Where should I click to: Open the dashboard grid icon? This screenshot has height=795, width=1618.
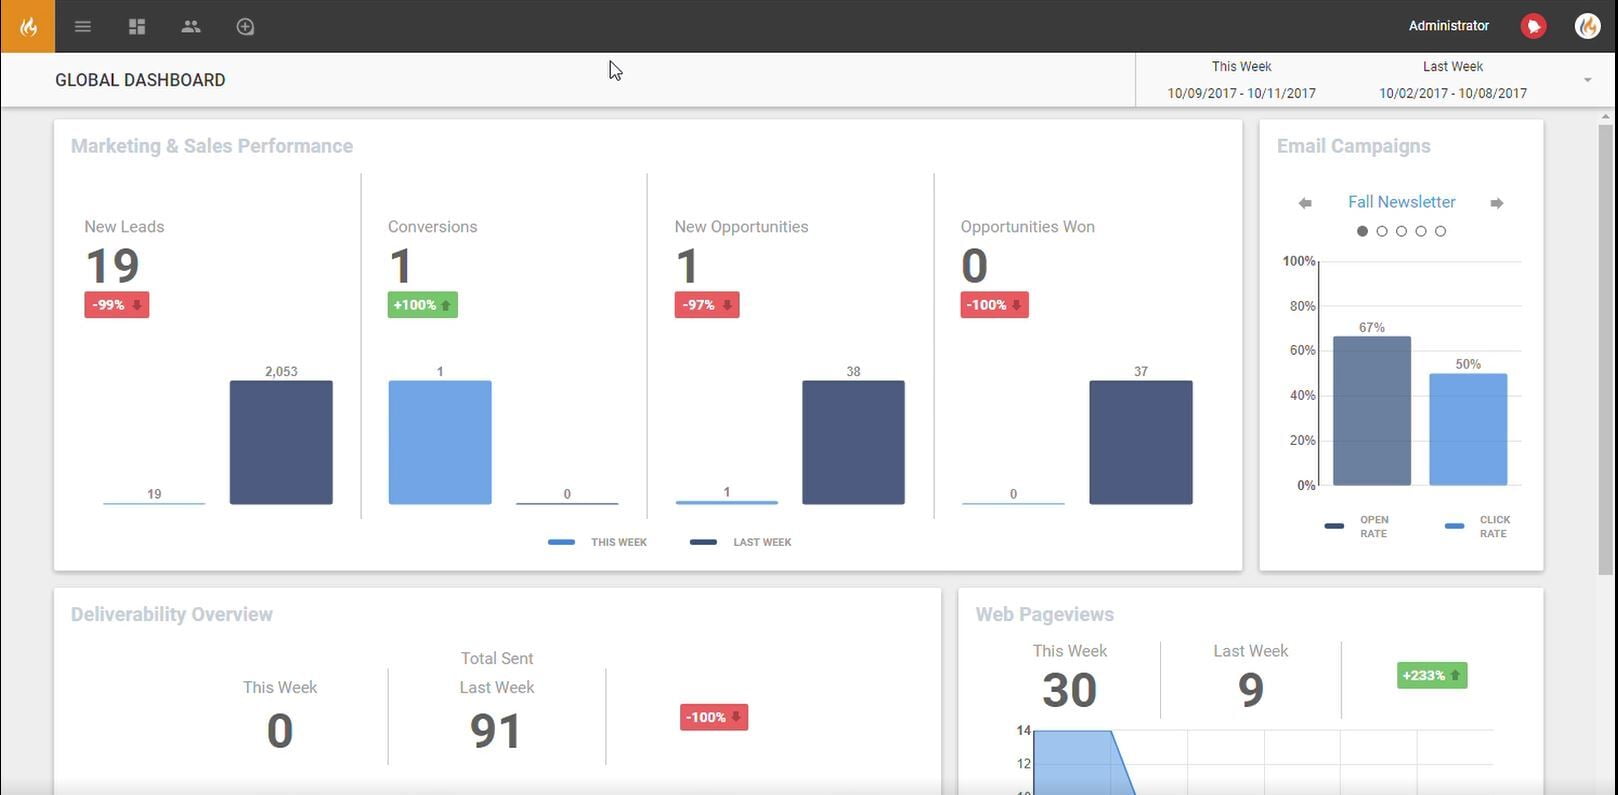[x=137, y=27]
